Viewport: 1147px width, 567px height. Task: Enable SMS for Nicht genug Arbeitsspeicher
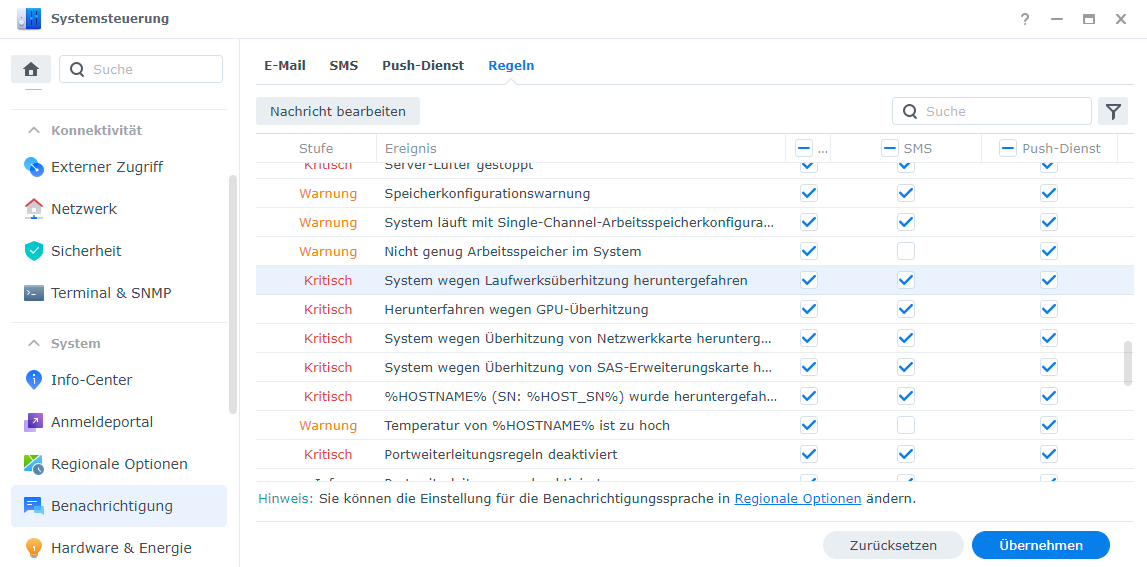[x=905, y=251]
